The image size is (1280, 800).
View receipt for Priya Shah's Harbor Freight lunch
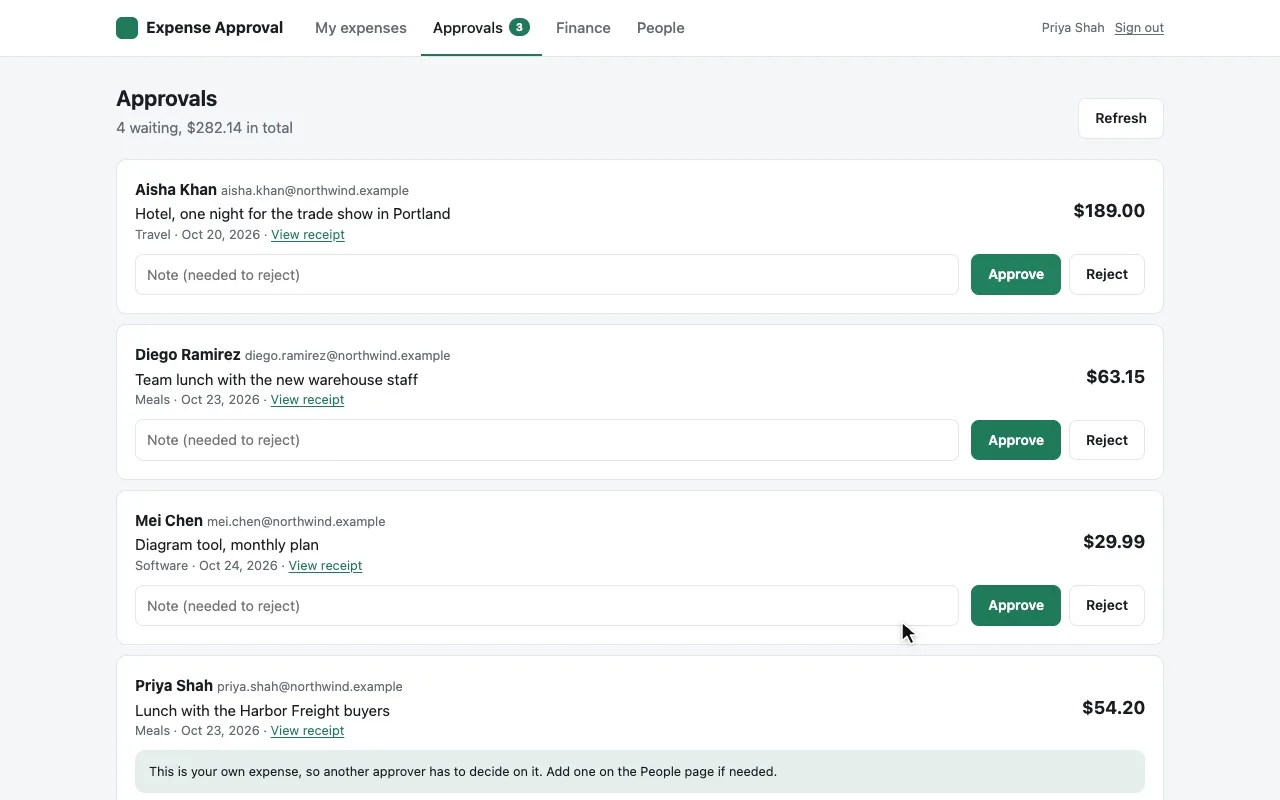click(x=307, y=731)
